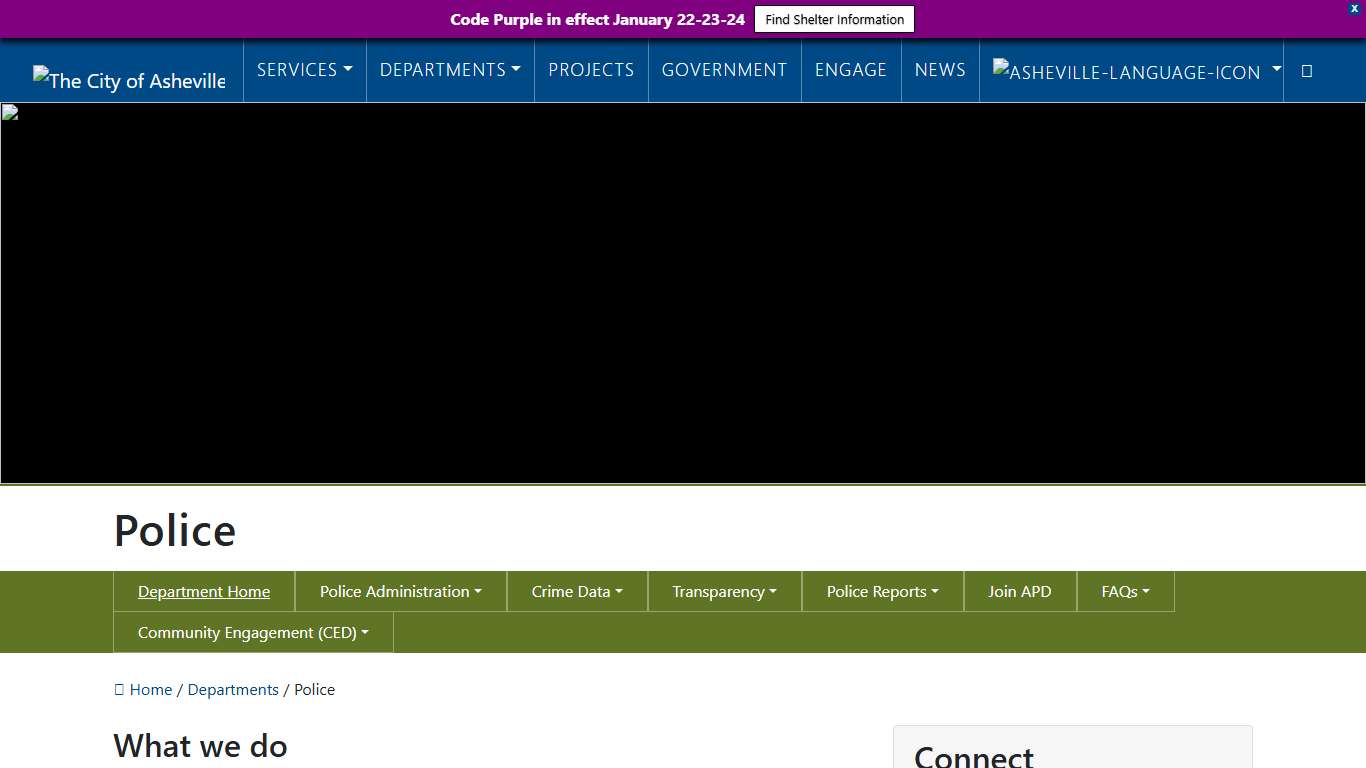Open Police Reports dropdown
The width and height of the screenshot is (1366, 768).
coord(882,591)
